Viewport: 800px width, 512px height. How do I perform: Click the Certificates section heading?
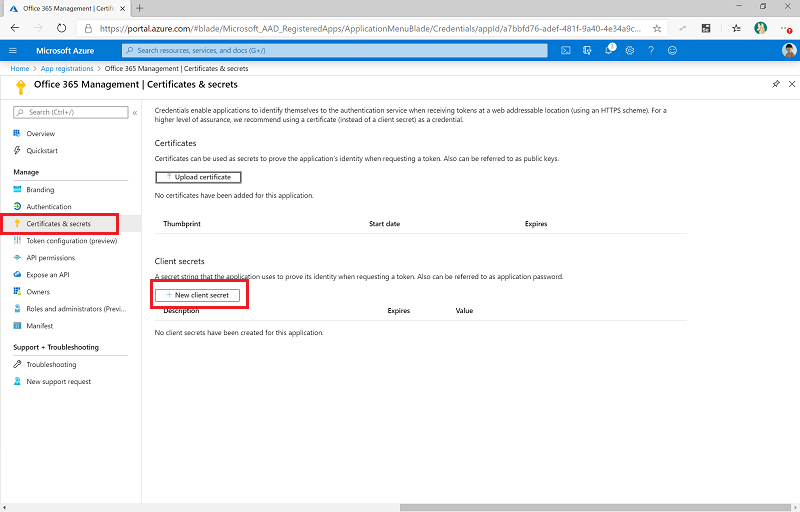(176, 143)
